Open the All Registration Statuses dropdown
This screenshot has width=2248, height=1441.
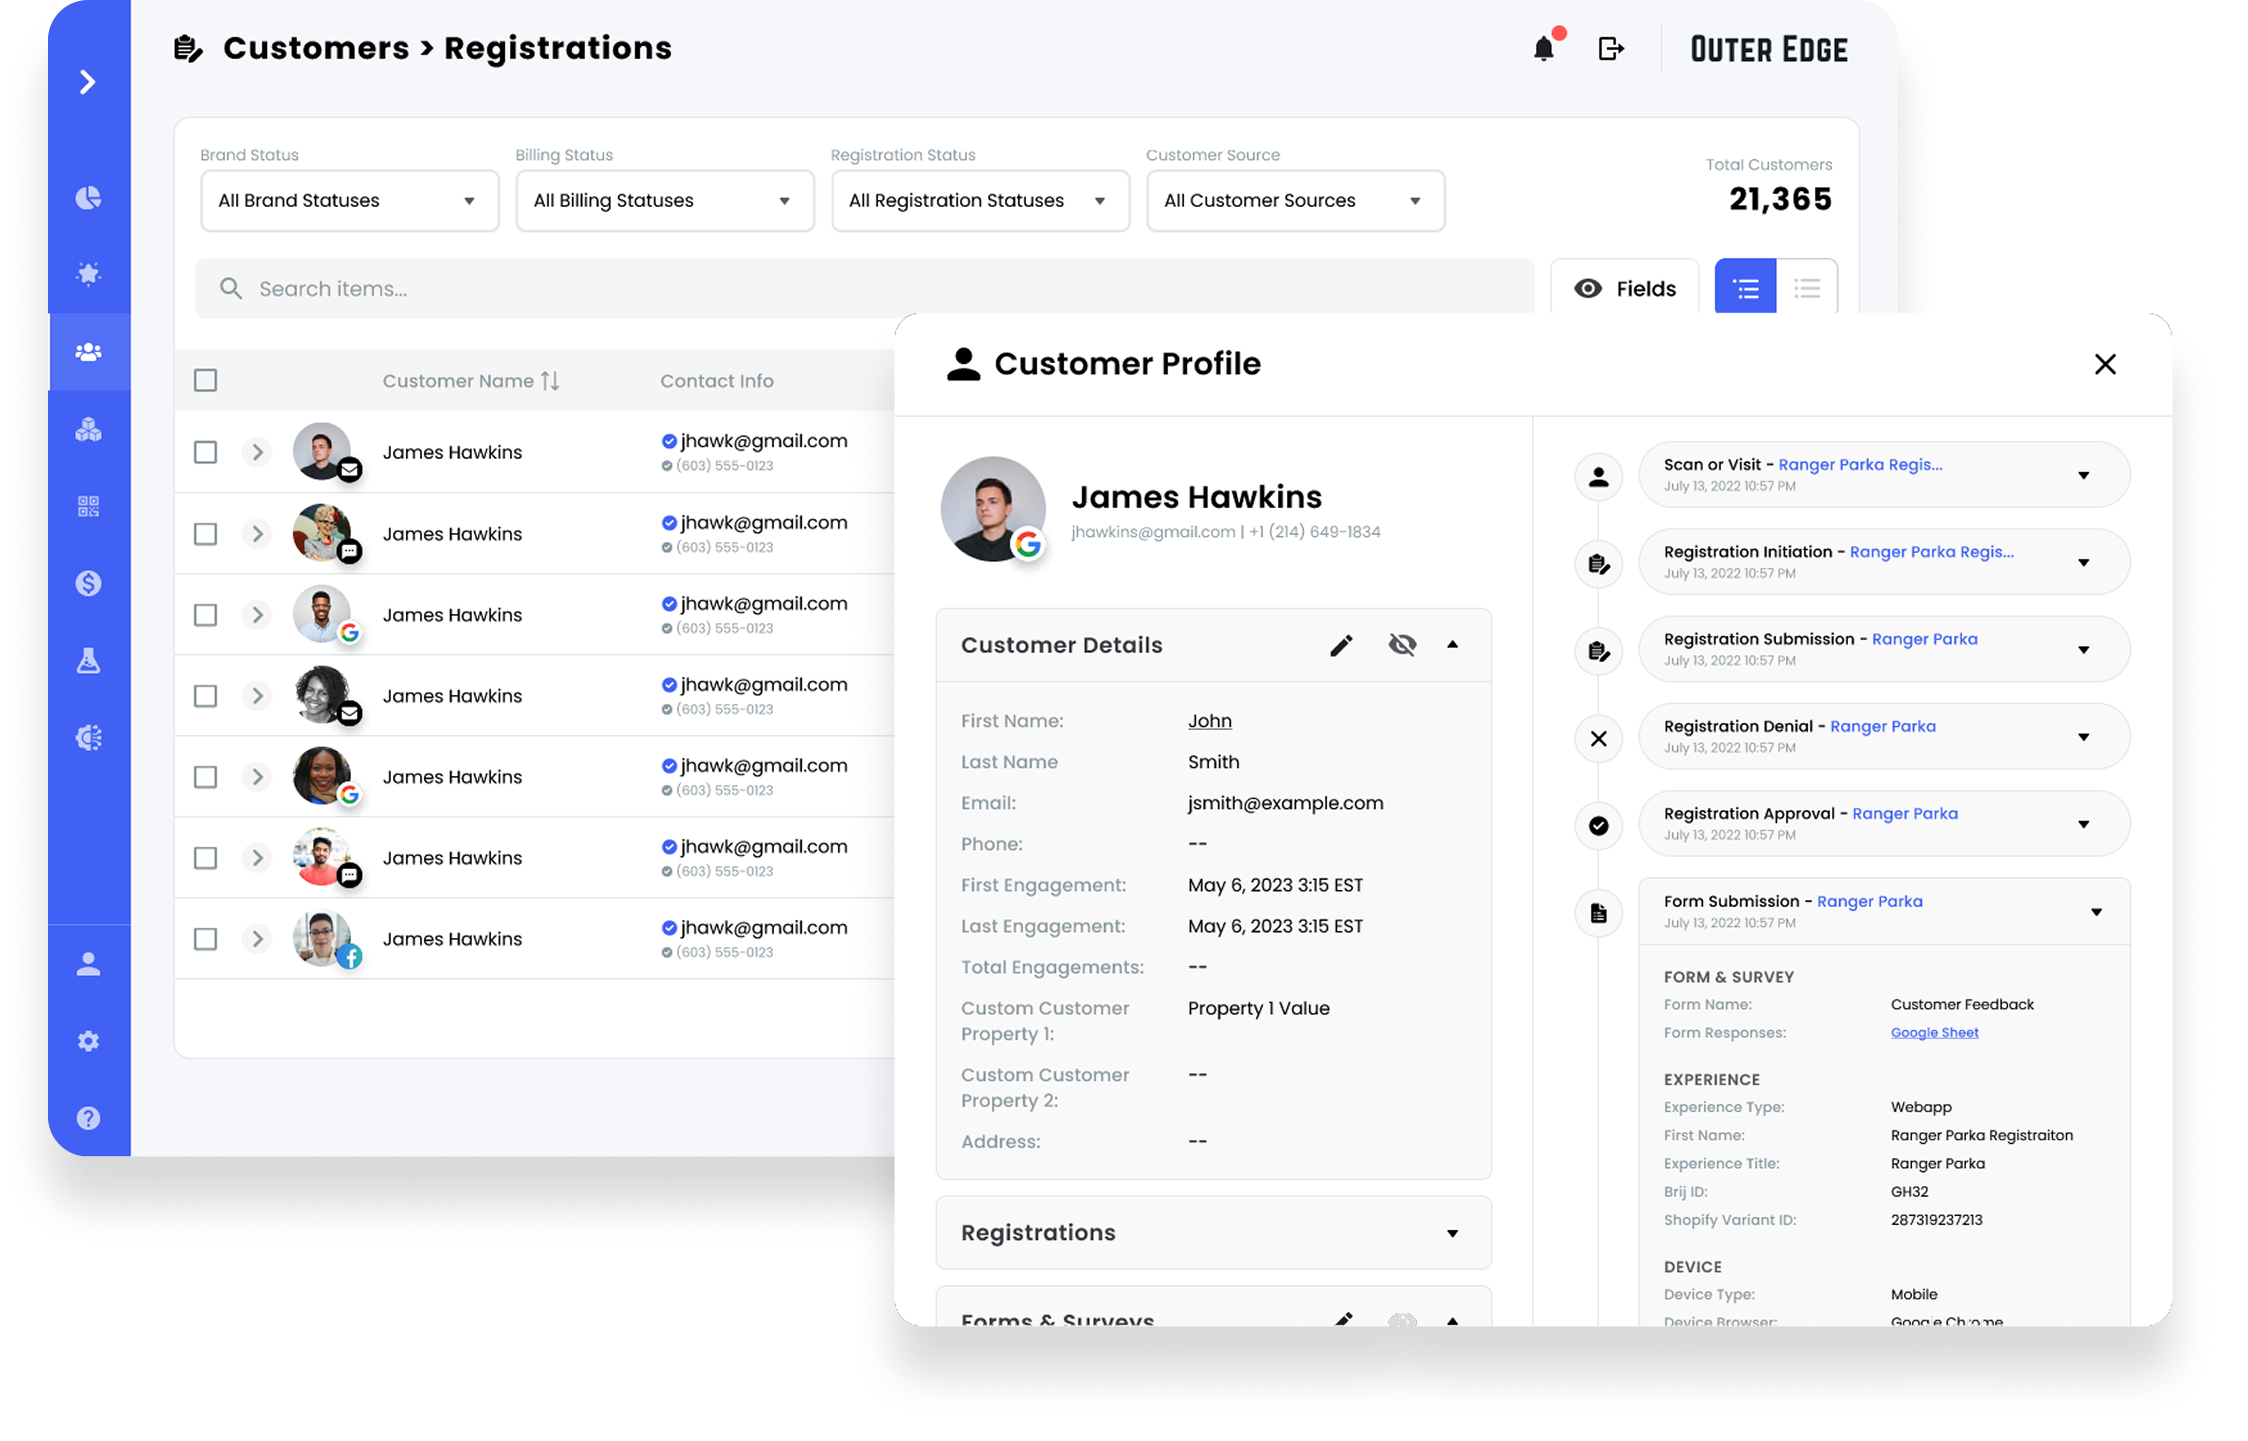980,201
